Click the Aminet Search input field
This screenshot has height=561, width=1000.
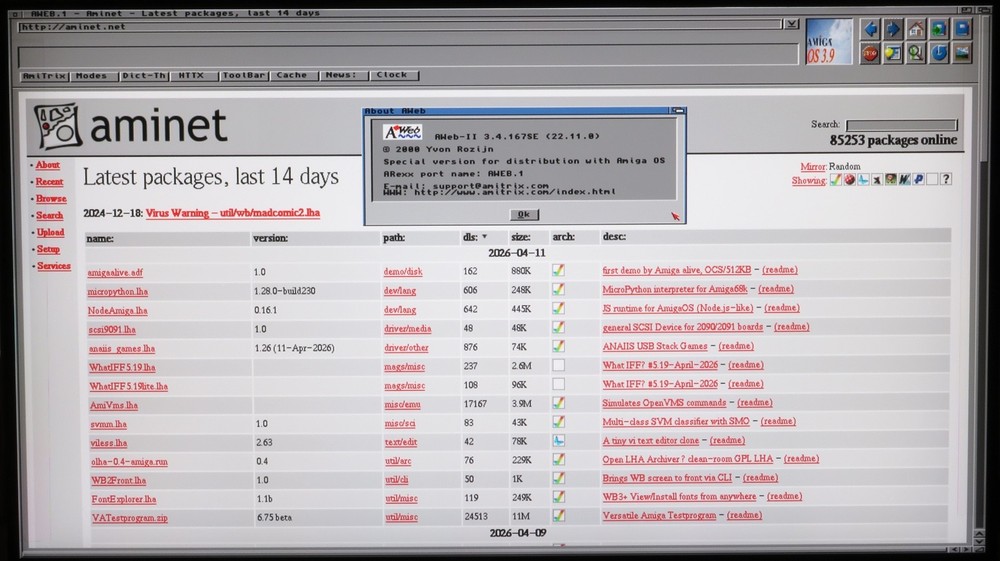(901, 125)
